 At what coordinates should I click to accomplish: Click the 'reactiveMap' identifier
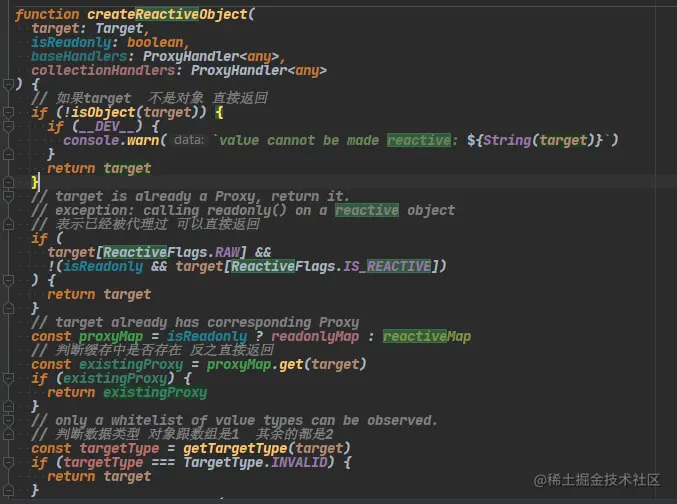coord(427,336)
